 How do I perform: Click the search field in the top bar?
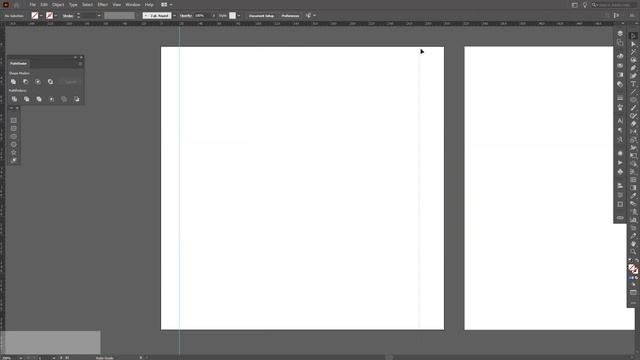pos(613,5)
